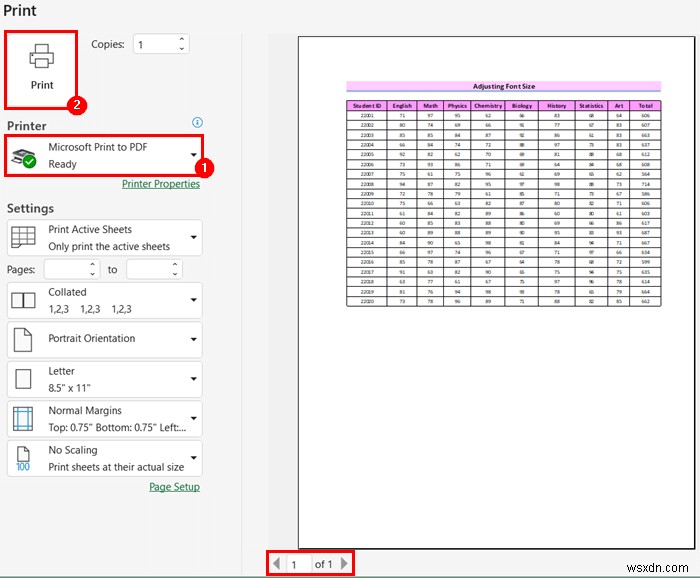Open the No Scaling dropdown
Screen dimensions: 700x578
[x=104, y=458]
